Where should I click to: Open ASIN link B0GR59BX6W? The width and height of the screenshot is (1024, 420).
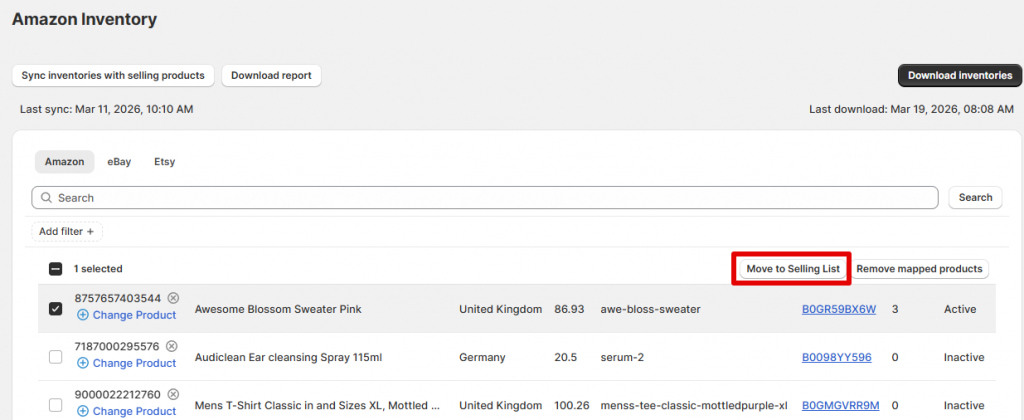838,309
